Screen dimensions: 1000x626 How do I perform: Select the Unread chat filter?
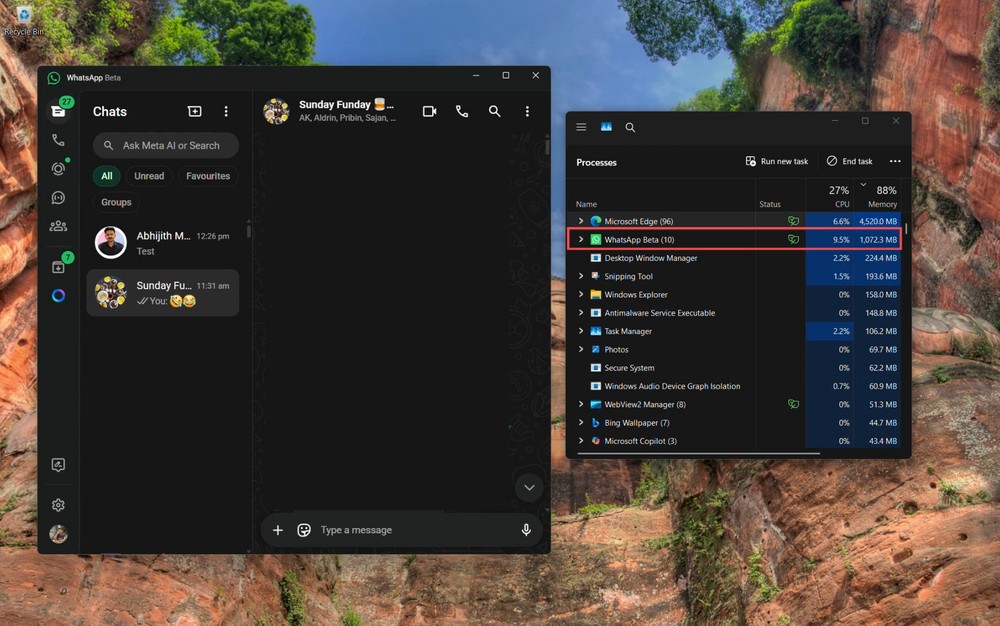tap(149, 176)
